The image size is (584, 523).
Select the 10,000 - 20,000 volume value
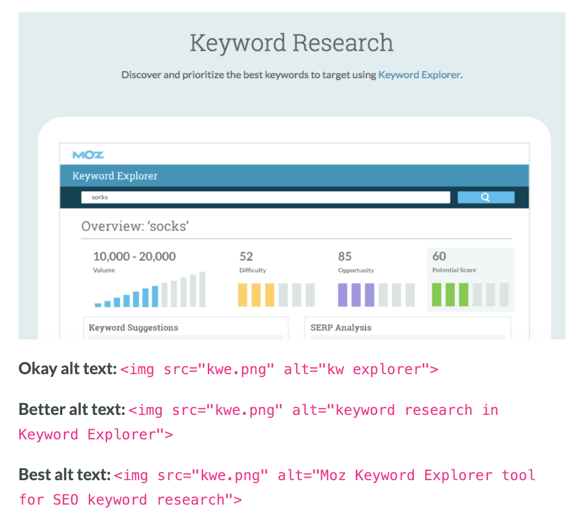click(x=134, y=256)
